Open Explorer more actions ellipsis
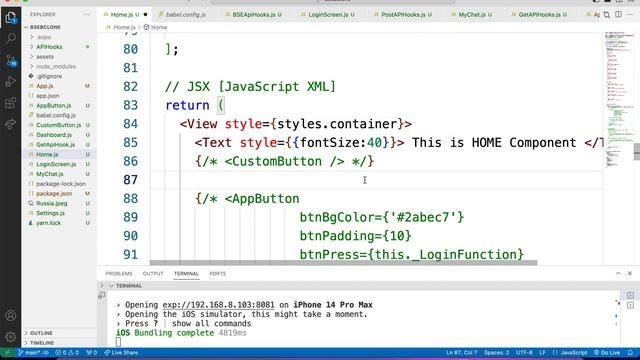The width and height of the screenshot is (640, 360). click(x=87, y=14)
